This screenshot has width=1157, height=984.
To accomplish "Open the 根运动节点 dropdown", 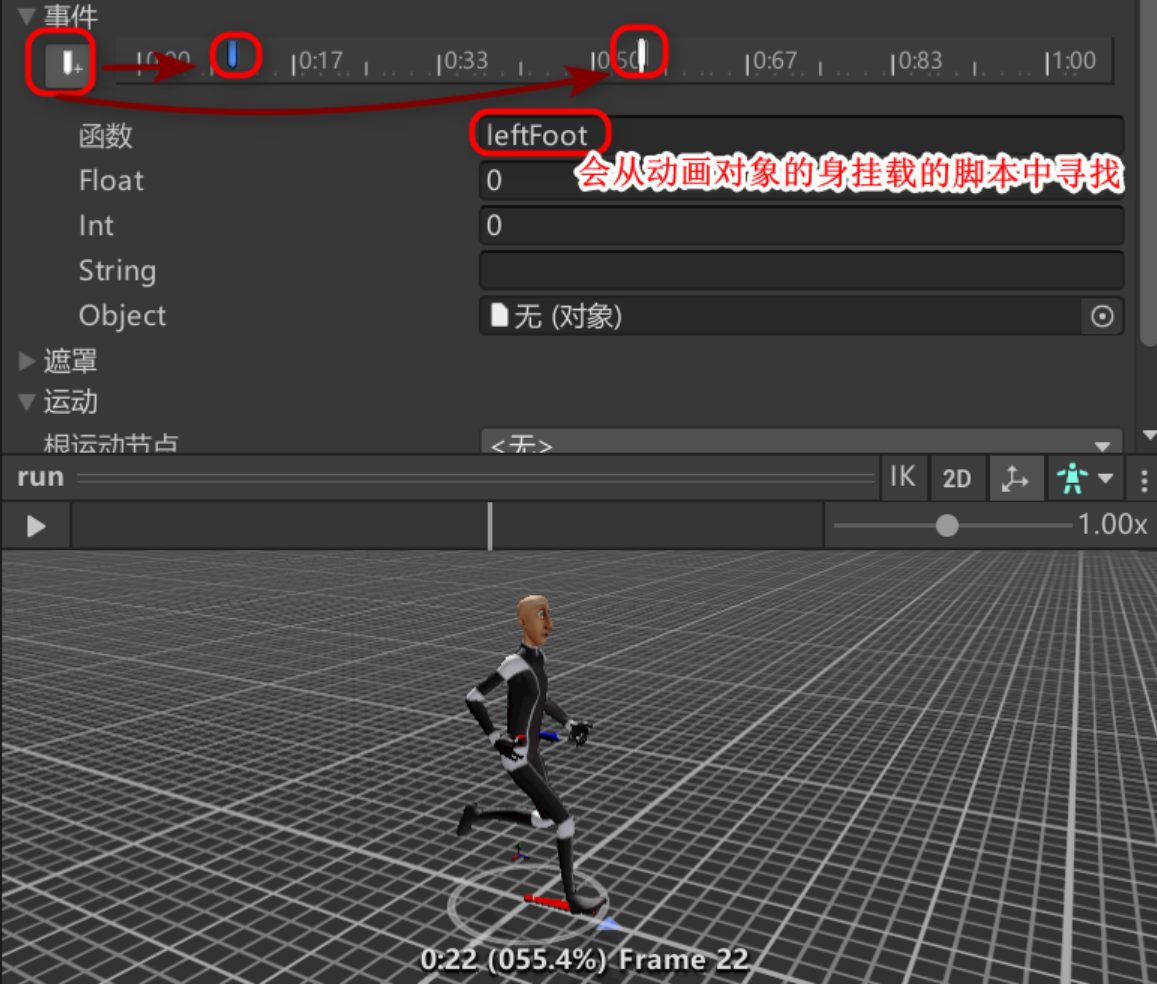I will coord(801,441).
